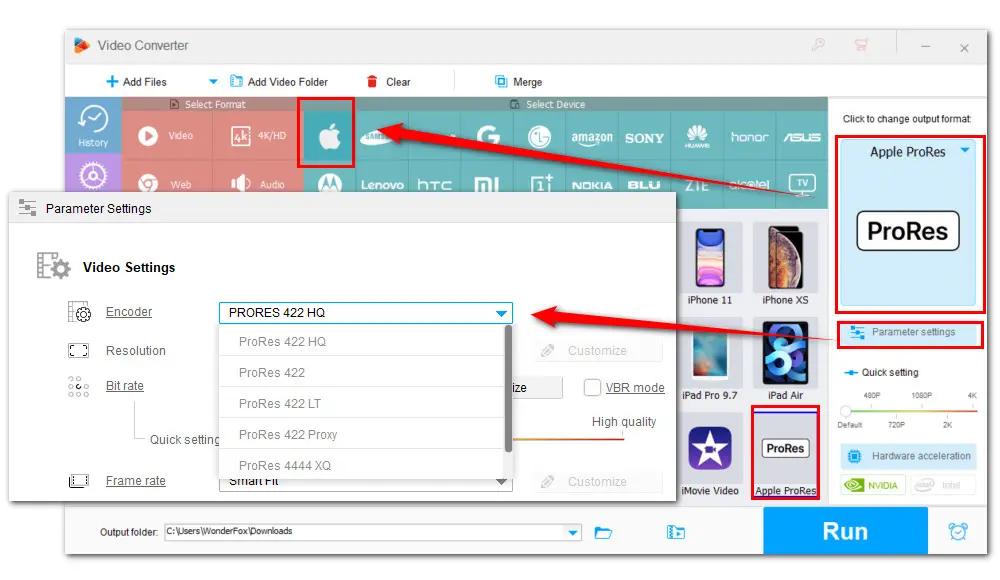Open the Encoder PRORES 422 HQ dropdown

tap(365, 313)
